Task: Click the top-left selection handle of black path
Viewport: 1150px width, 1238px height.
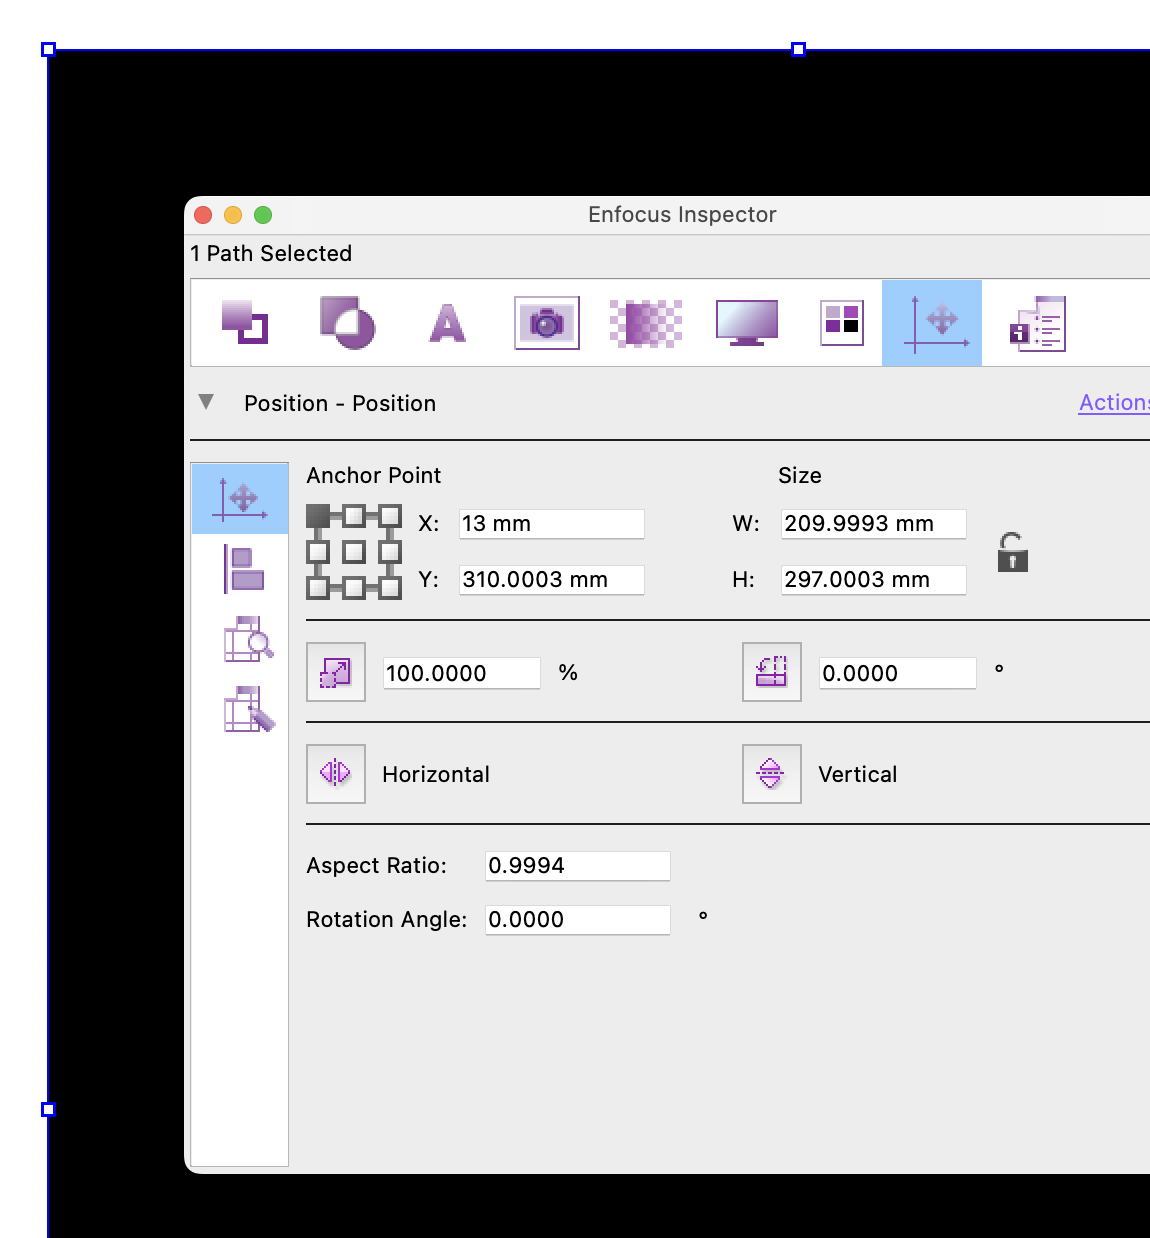Action: pos(48,49)
